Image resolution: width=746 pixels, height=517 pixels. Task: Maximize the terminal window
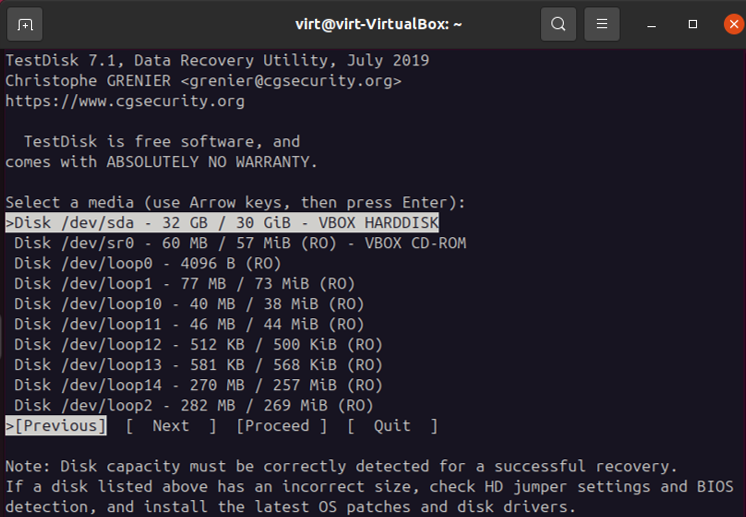[693, 24]
